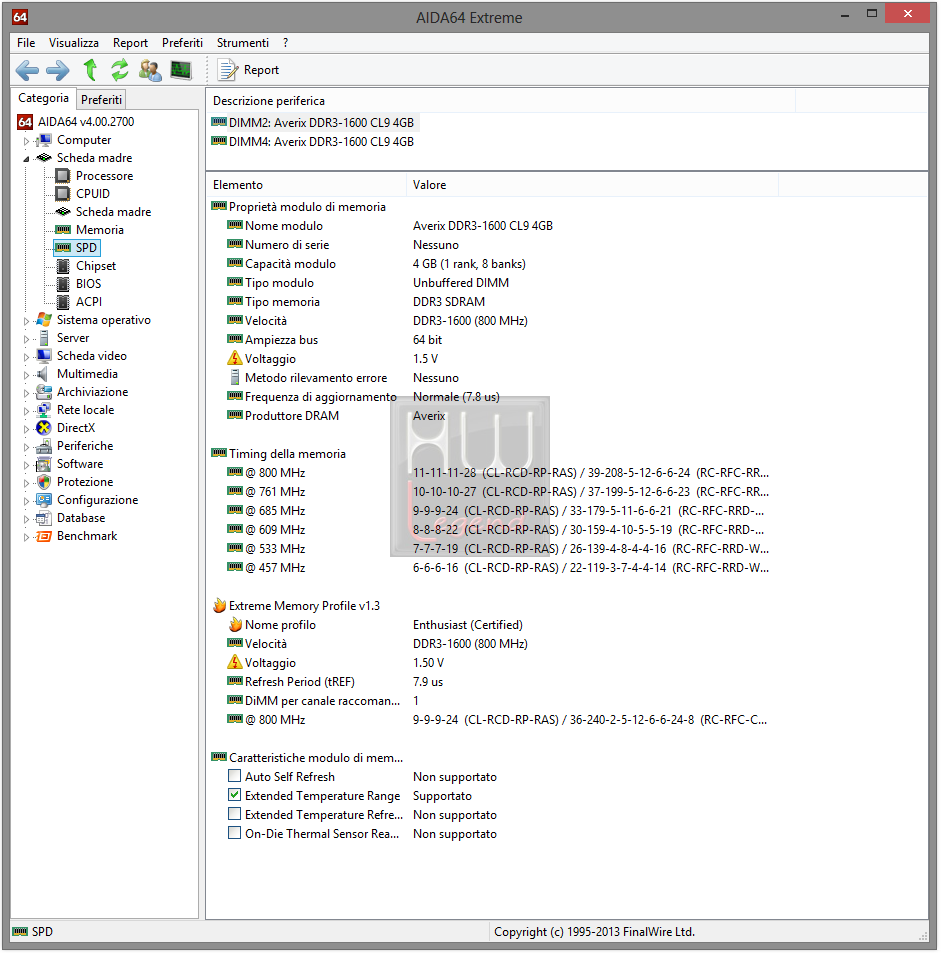Viewport: 941px width, 953px height.
Task: Click the Voltaggio 1.5 V row
Action: tap(333, 359)
